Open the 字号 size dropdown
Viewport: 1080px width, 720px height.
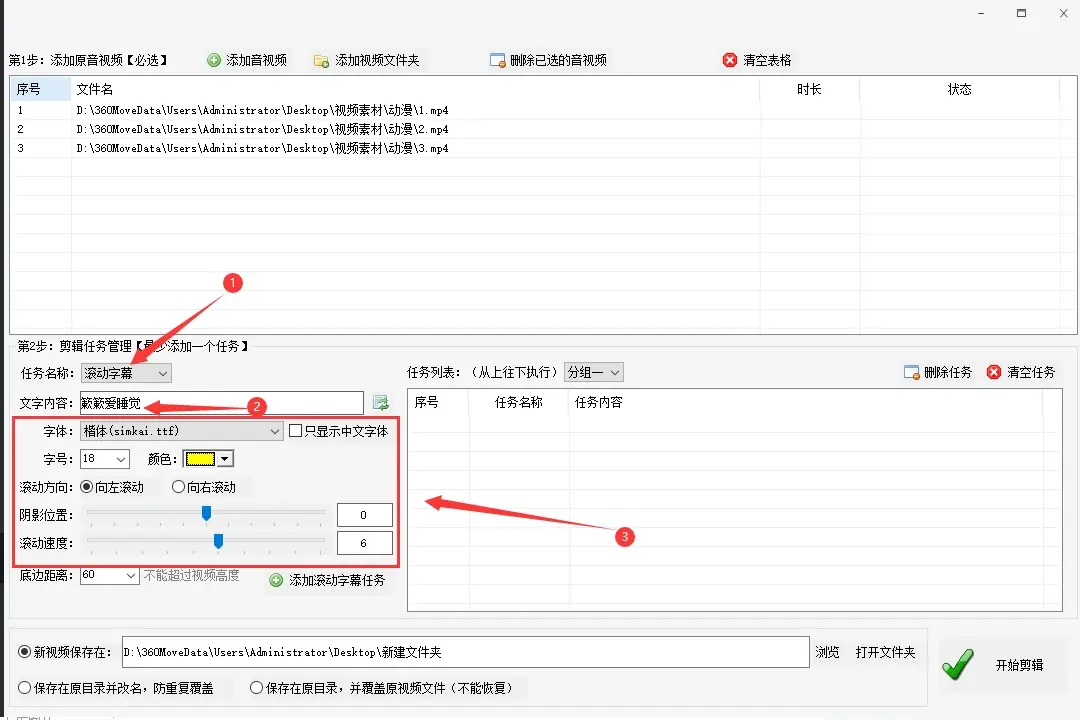[105, 459]
